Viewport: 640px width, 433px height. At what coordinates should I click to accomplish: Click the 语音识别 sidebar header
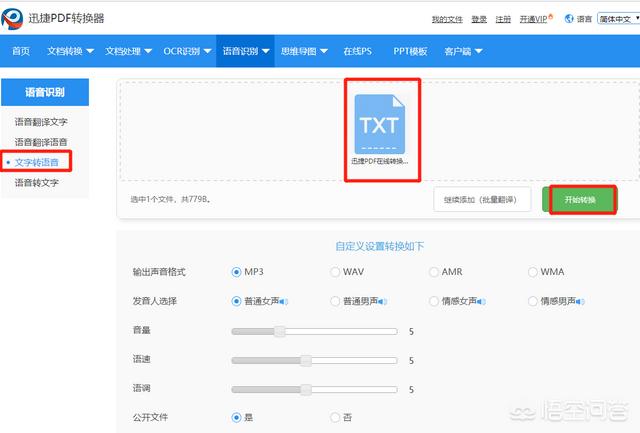(45, 92)
